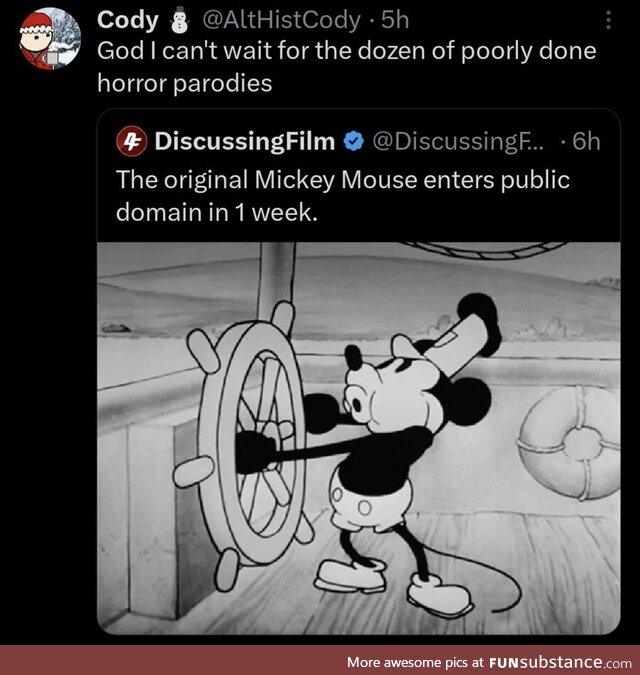Click the DiscussingFilm logo avatar
The height and width of the screenshot is (675, 640).
(x=132, y=141)
